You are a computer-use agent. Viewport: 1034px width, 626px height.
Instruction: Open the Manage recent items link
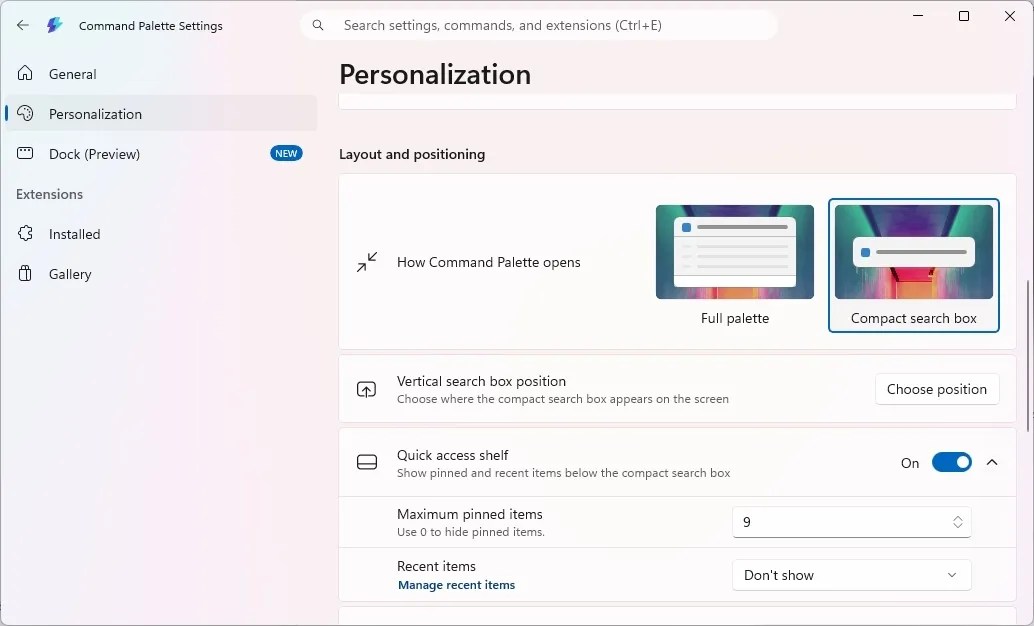tap(456, 585)
